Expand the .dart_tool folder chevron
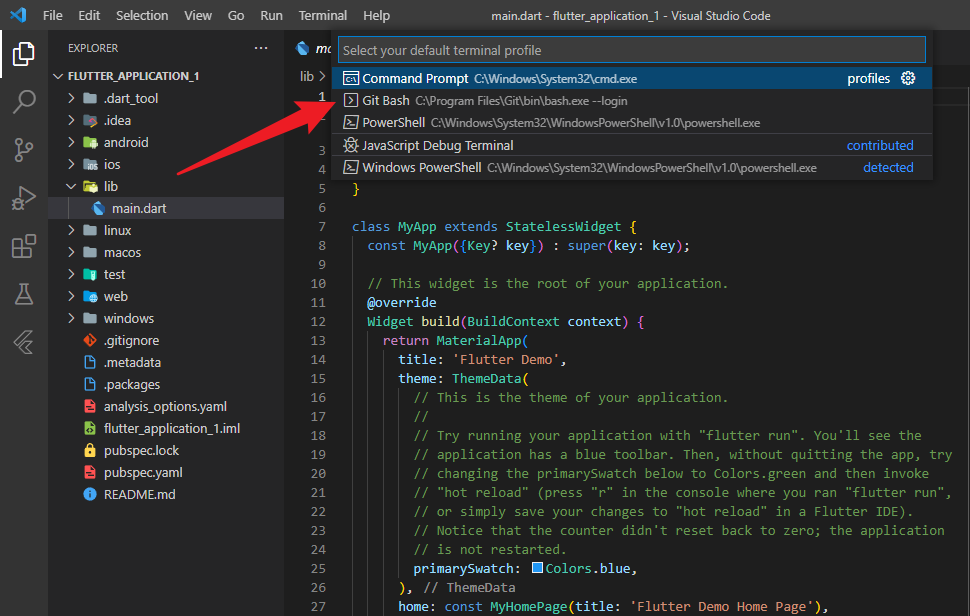Viewport: 970px width, 616px height. (71, 98)
